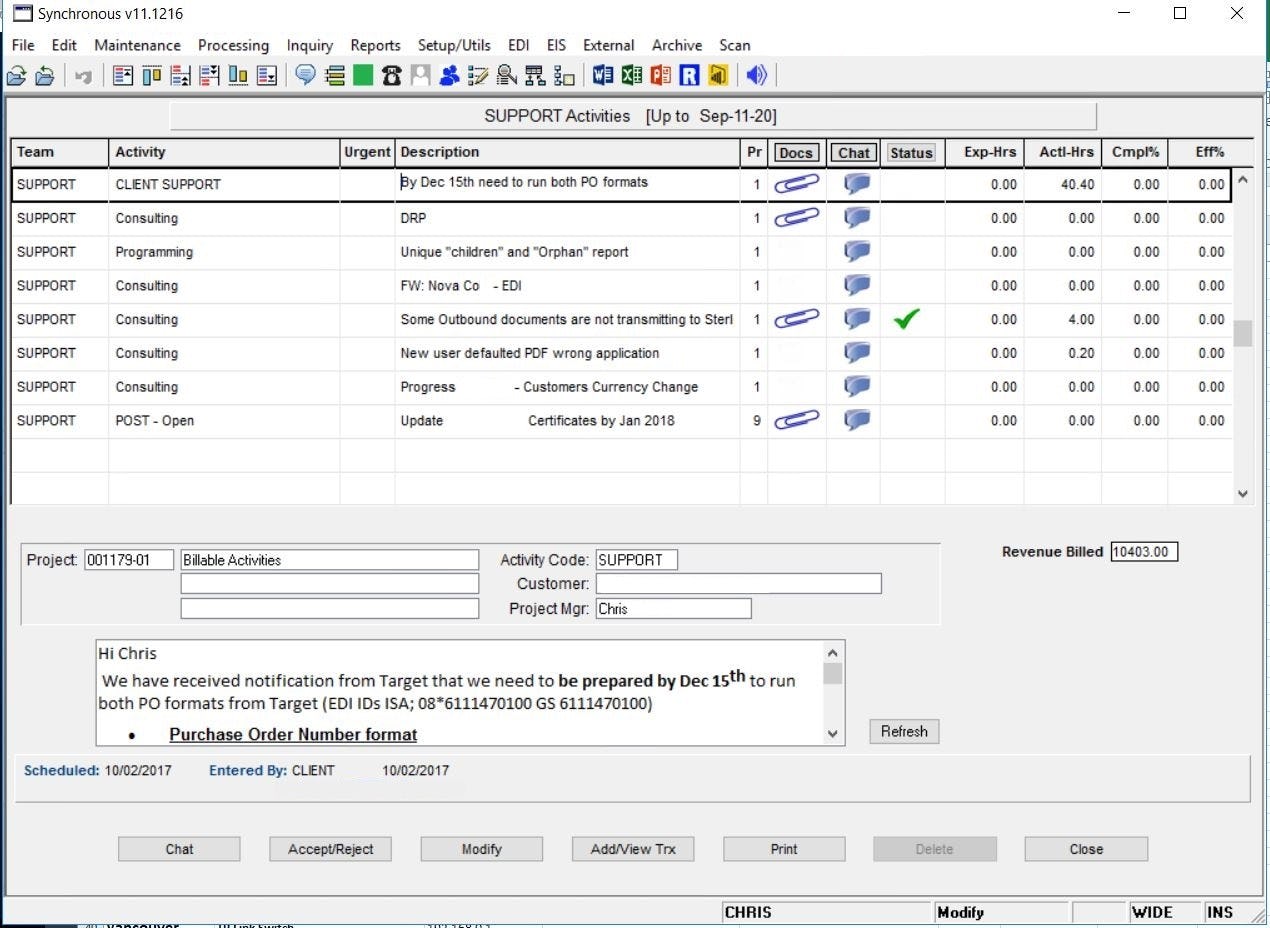Click the Status column header
The width and height of the screenshot is (1270, 928).
[x=911, y=152]
